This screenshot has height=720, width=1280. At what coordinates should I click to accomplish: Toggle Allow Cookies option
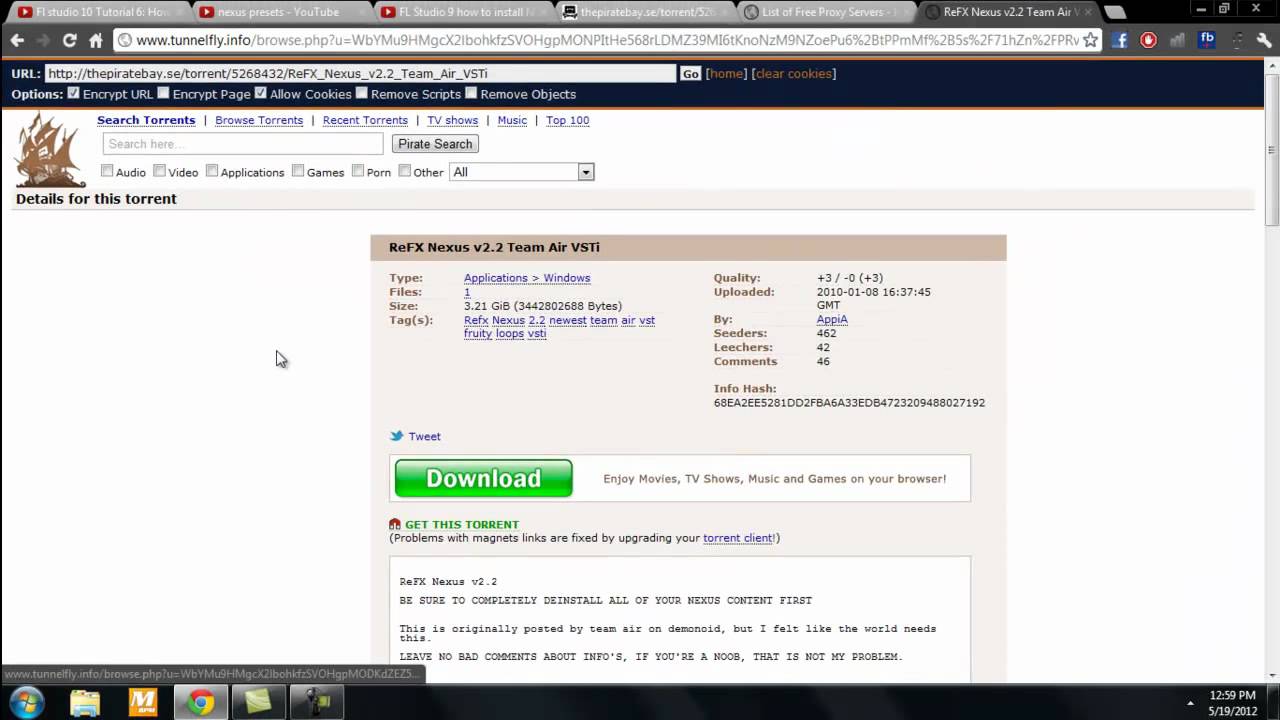click(x=260, y=93)
